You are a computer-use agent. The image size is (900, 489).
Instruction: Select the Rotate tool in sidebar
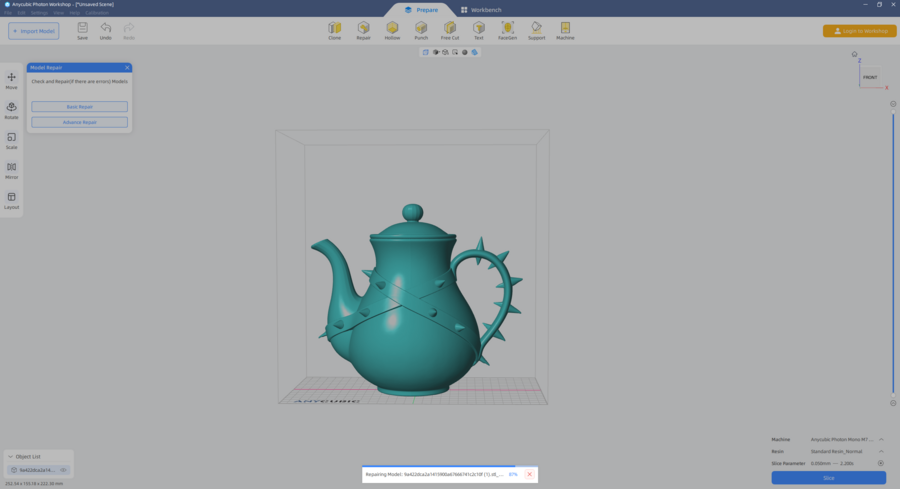[12, 110]
